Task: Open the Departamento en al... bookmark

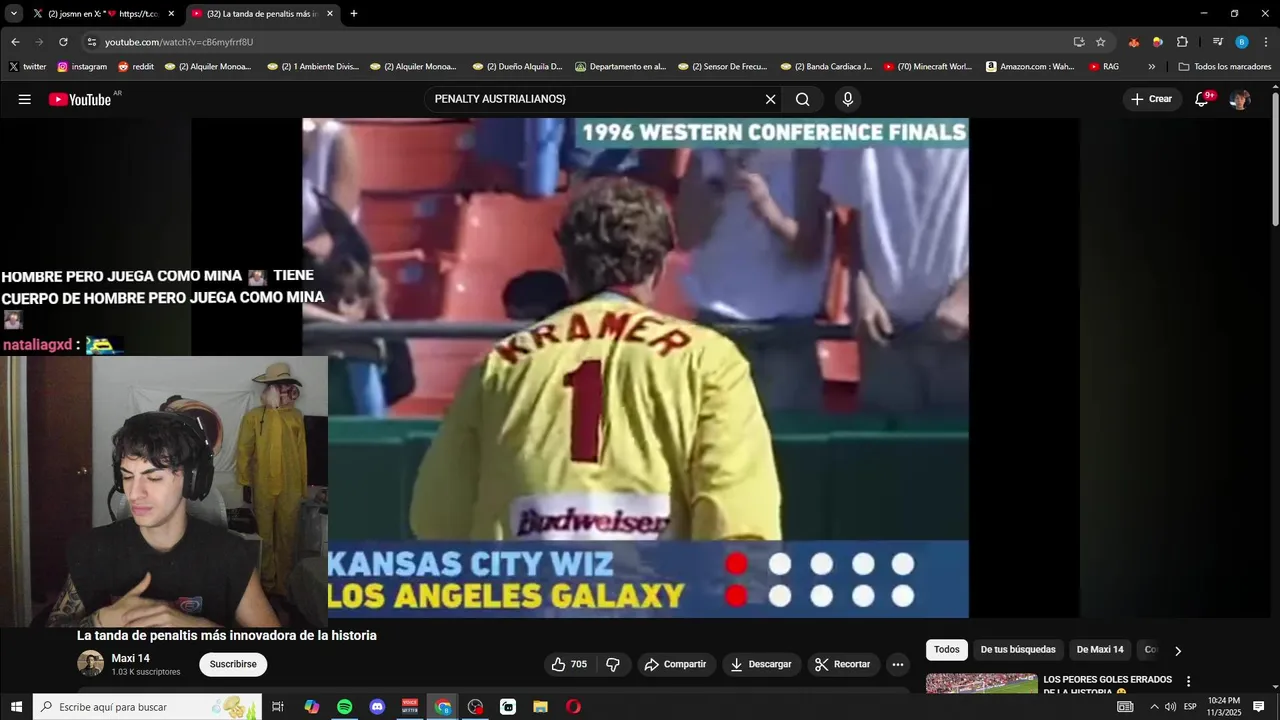Action: [620, 67]
